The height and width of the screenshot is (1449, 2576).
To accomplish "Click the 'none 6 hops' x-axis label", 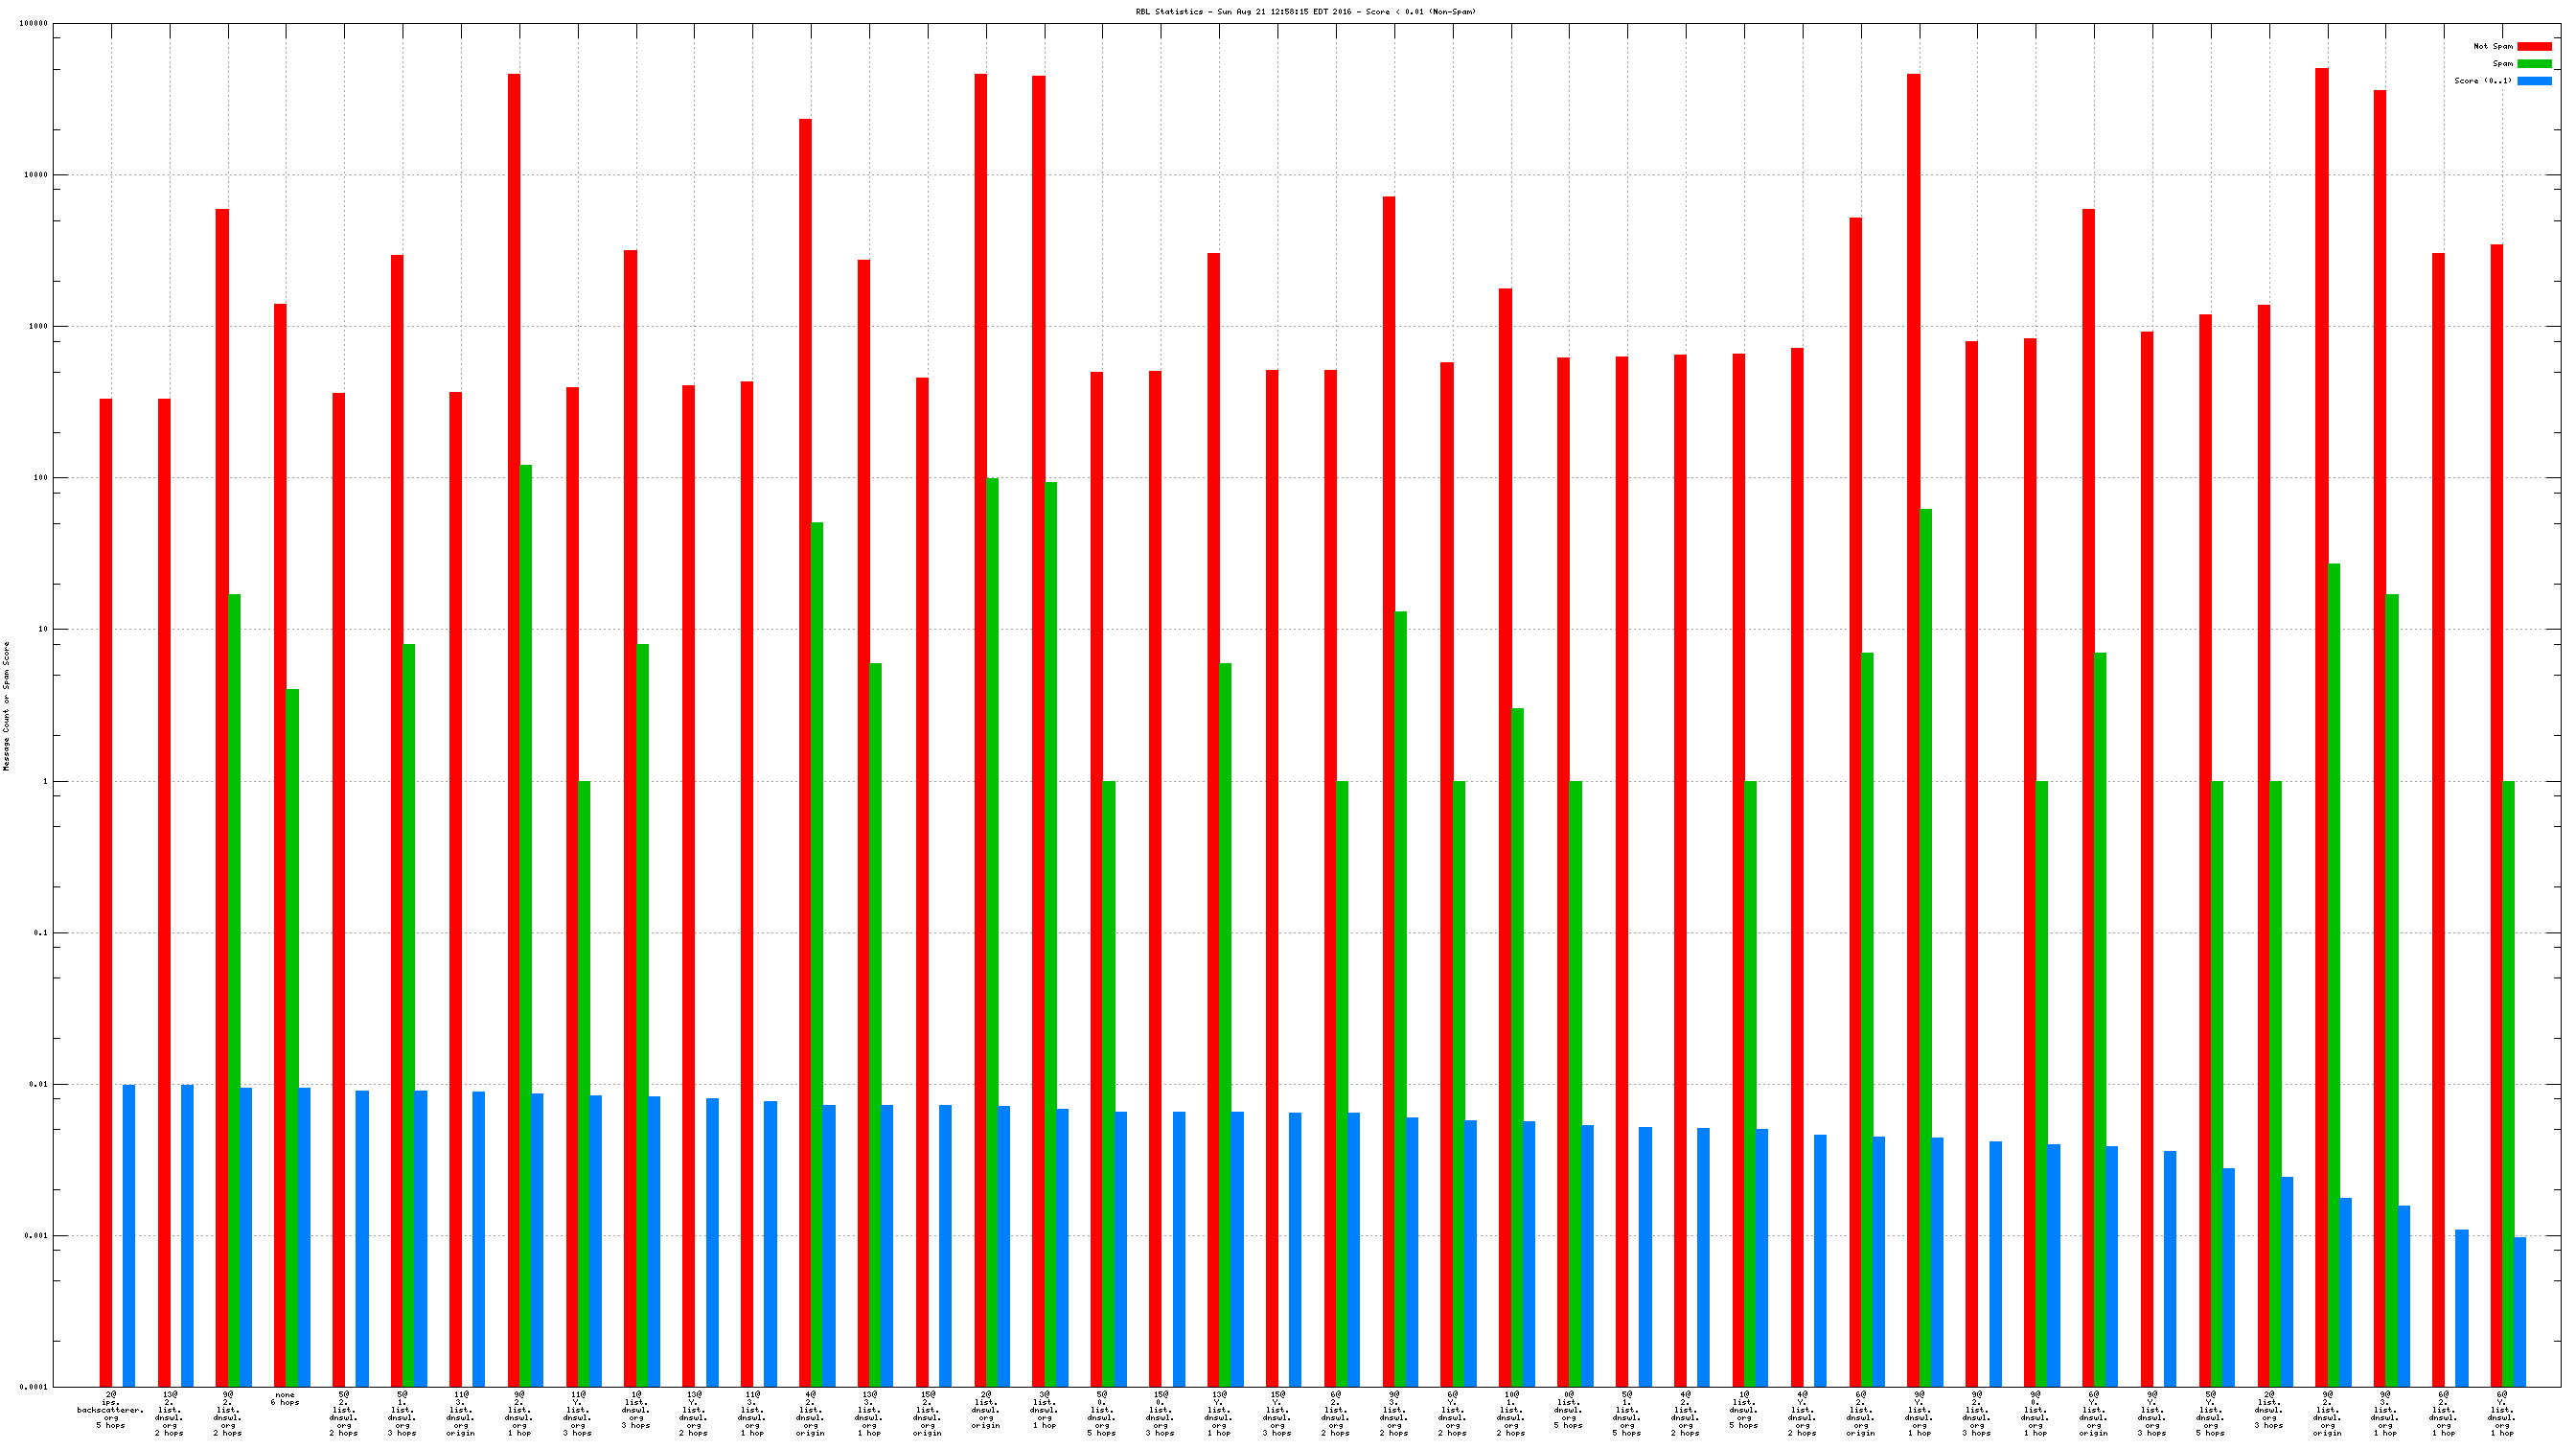I will [285, 1398].
